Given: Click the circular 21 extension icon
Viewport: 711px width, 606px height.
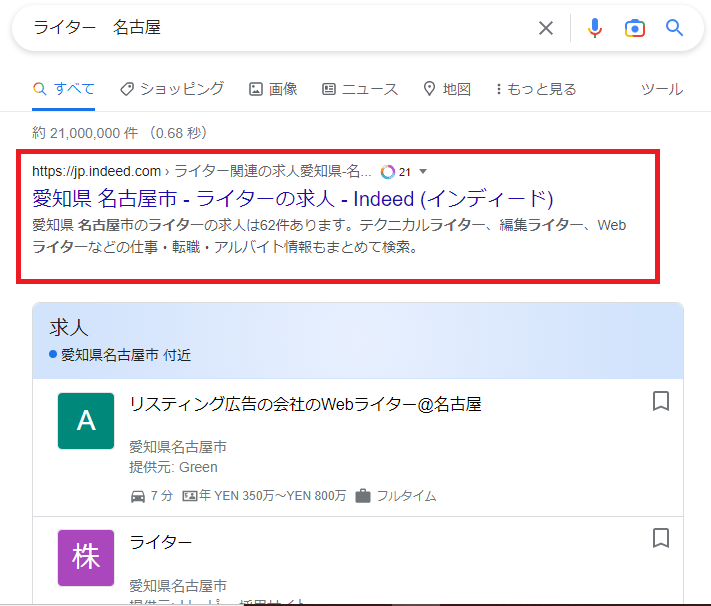Looking at the screenshot, I should pyautogui.click(x=388, y=172).
